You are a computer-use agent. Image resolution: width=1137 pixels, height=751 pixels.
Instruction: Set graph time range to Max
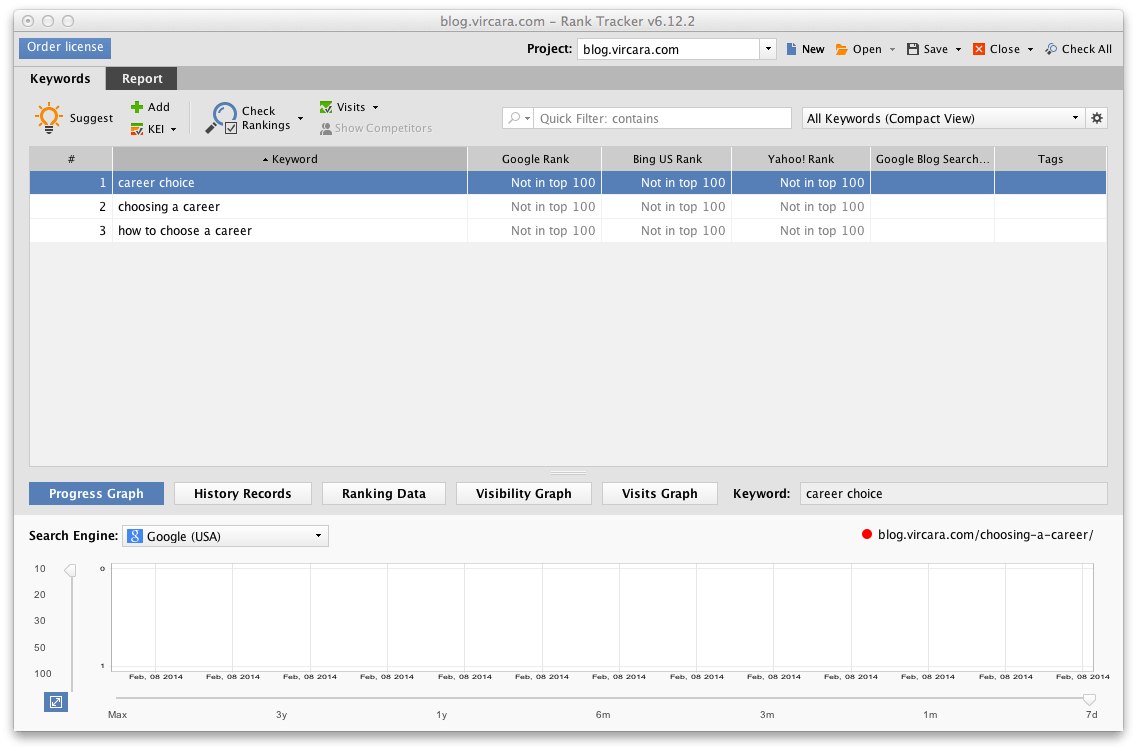coord(117,715)
